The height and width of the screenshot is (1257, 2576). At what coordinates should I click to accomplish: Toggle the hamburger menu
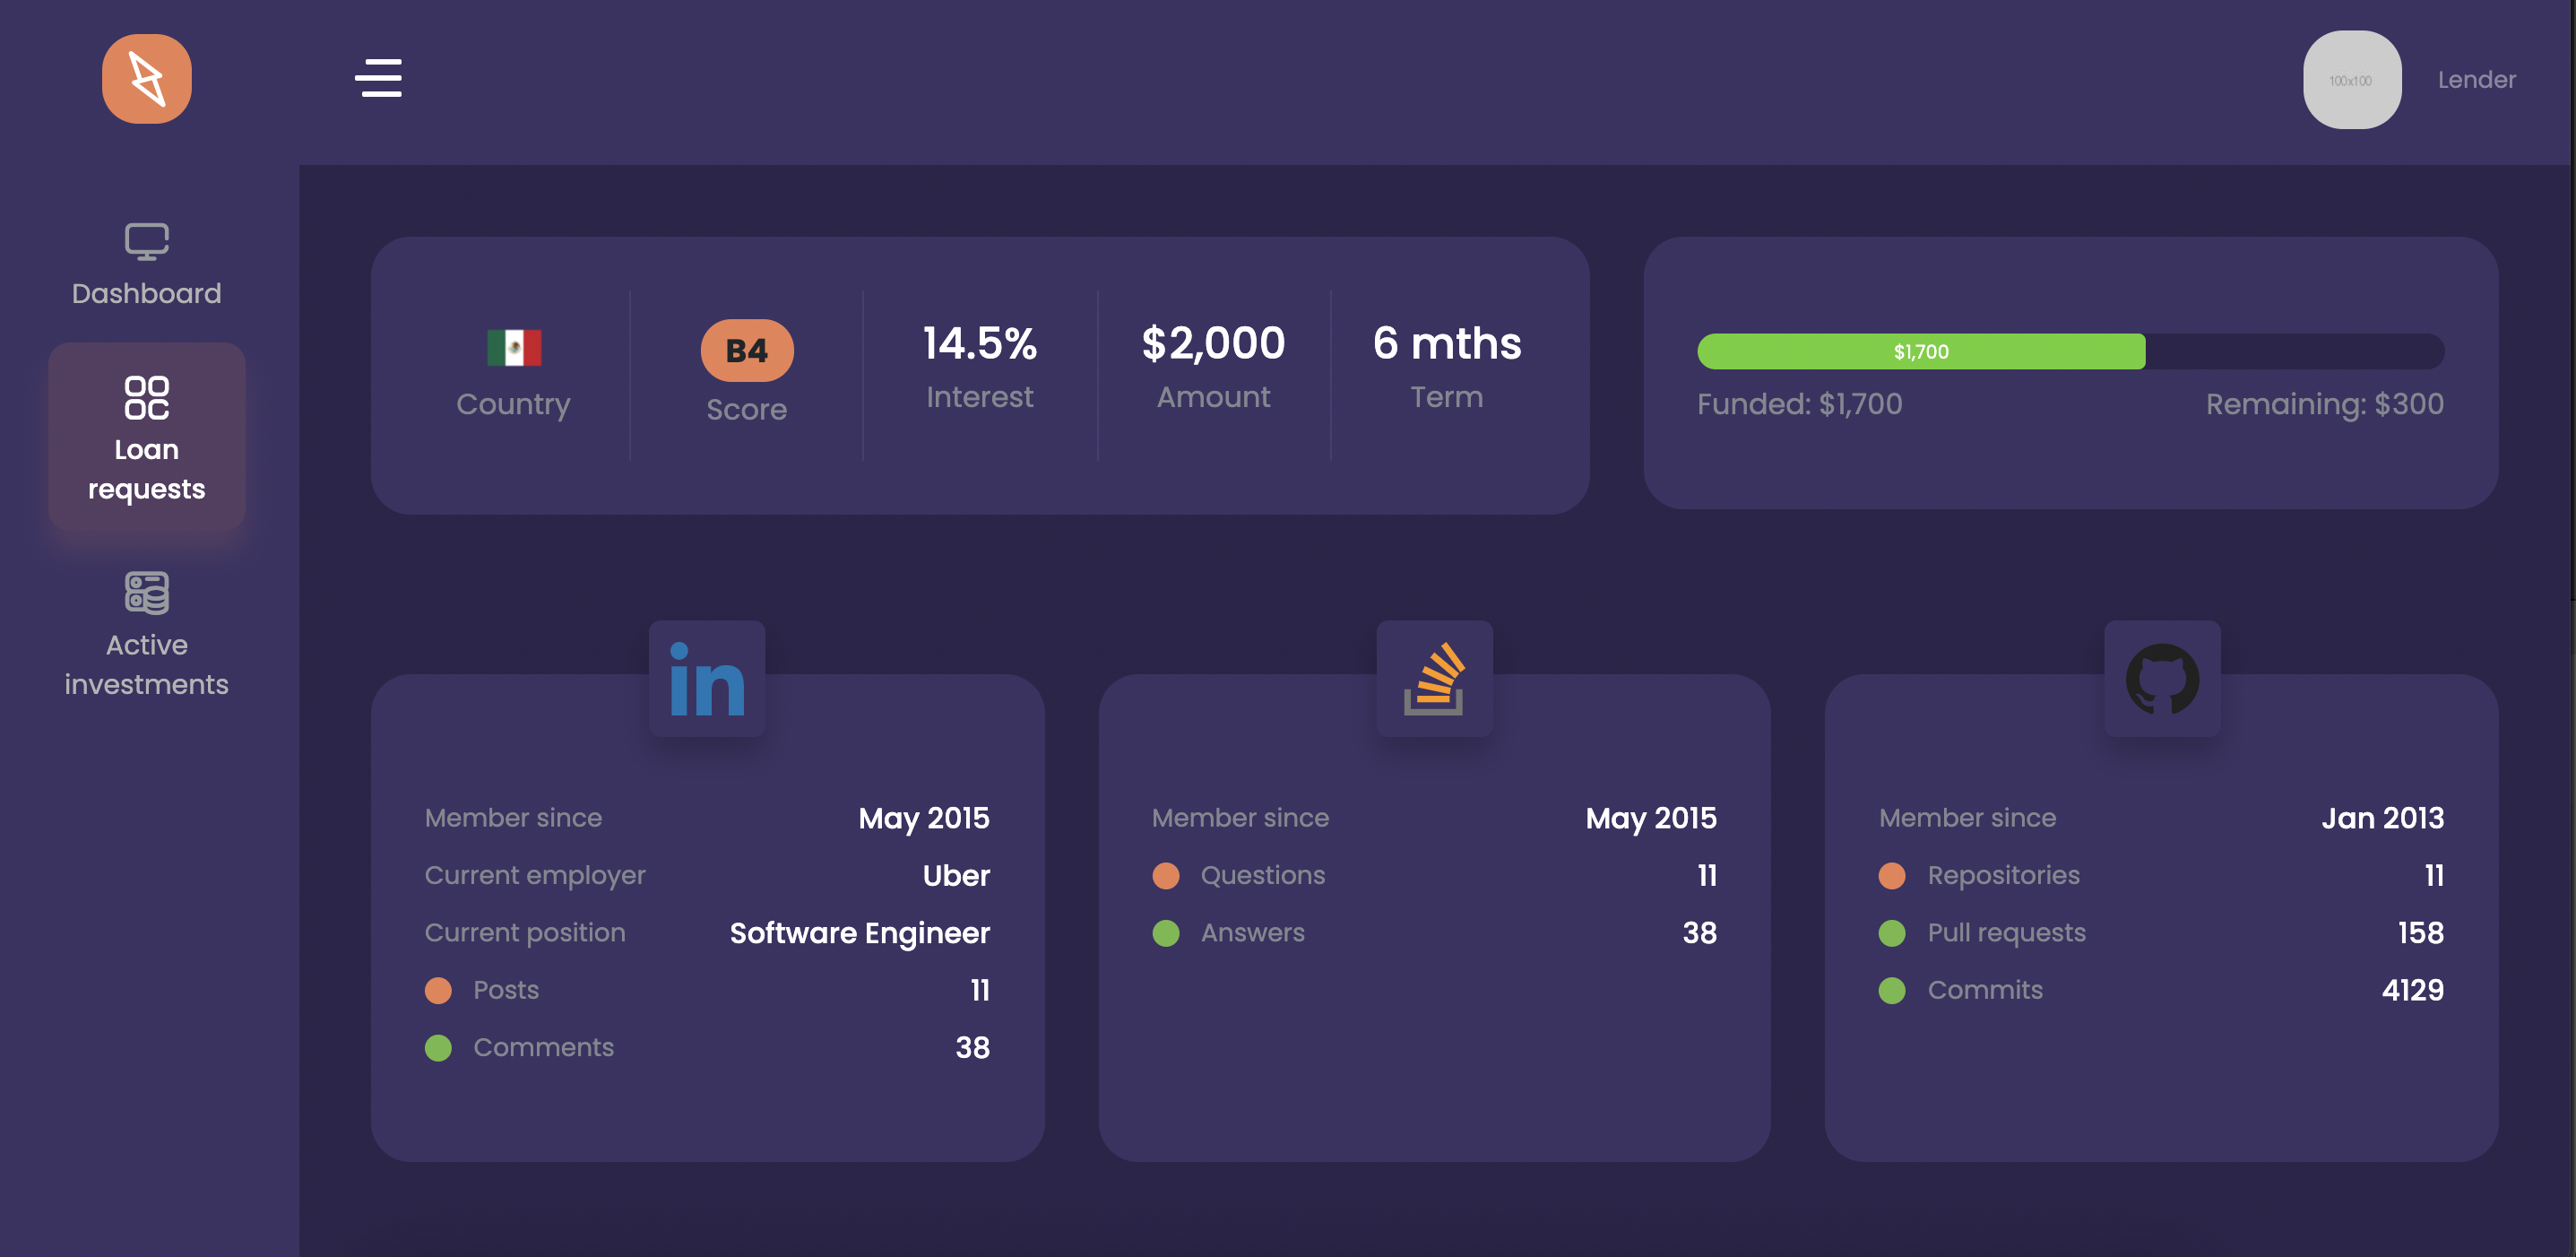(378, 78)
